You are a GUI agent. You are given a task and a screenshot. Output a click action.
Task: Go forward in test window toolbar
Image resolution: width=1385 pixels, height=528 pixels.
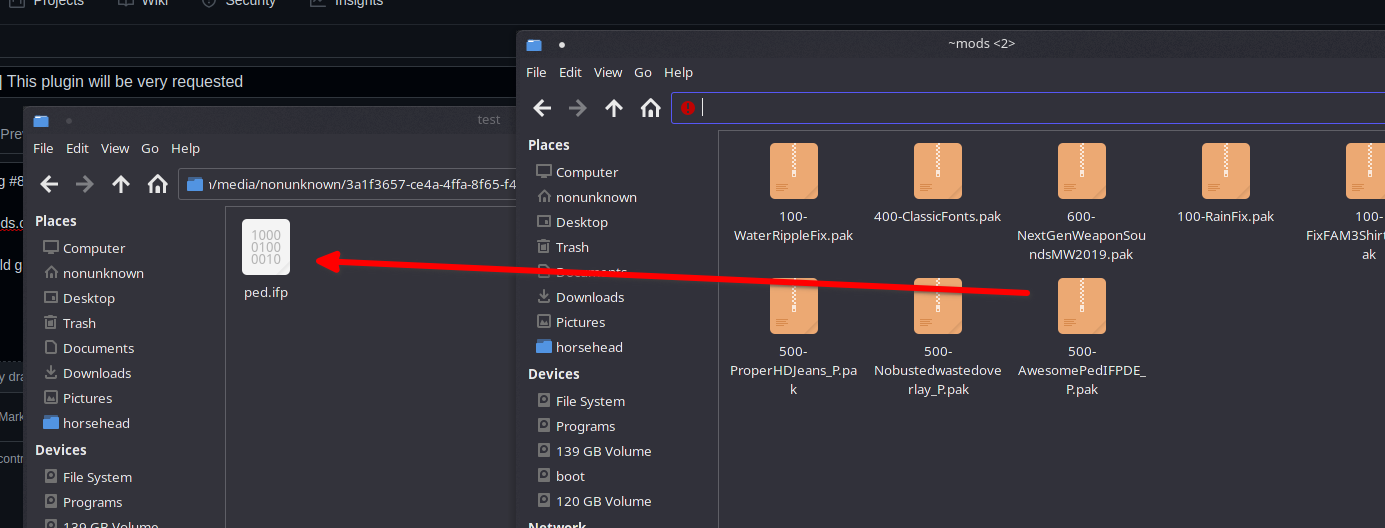click(x=85, y=184)
